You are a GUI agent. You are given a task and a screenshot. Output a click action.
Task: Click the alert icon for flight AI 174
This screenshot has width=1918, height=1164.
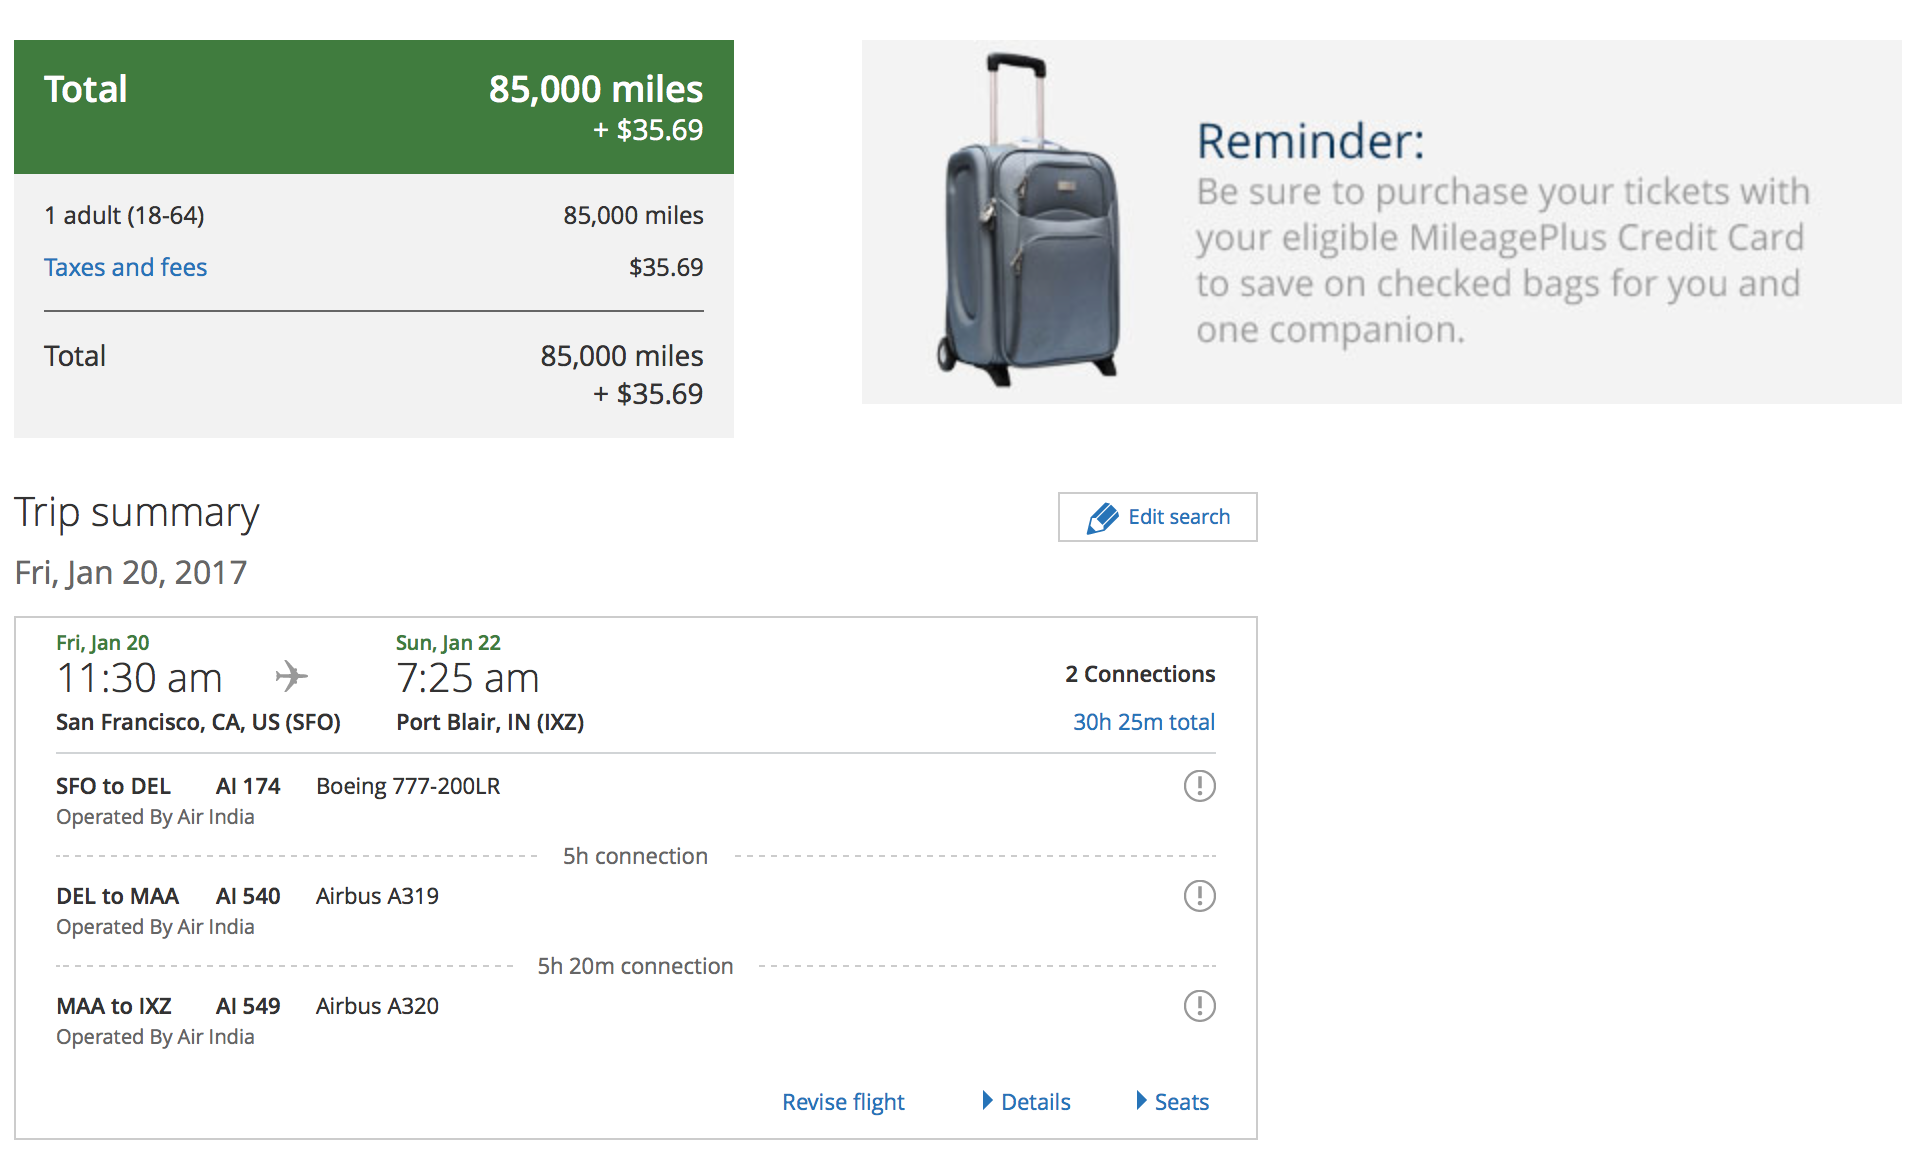(x=1199, y=786)
